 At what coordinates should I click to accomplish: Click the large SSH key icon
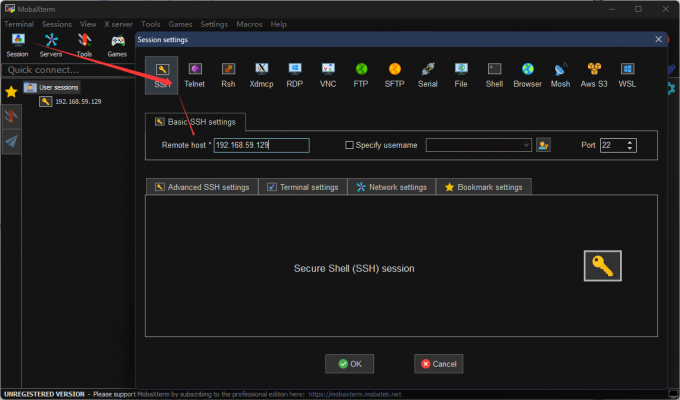coord(602,266)
